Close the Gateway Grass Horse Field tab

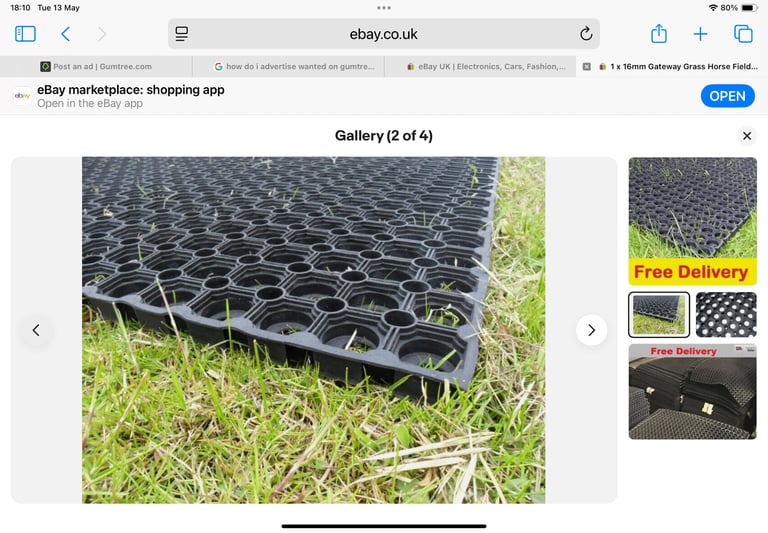[x=586, y=67]
